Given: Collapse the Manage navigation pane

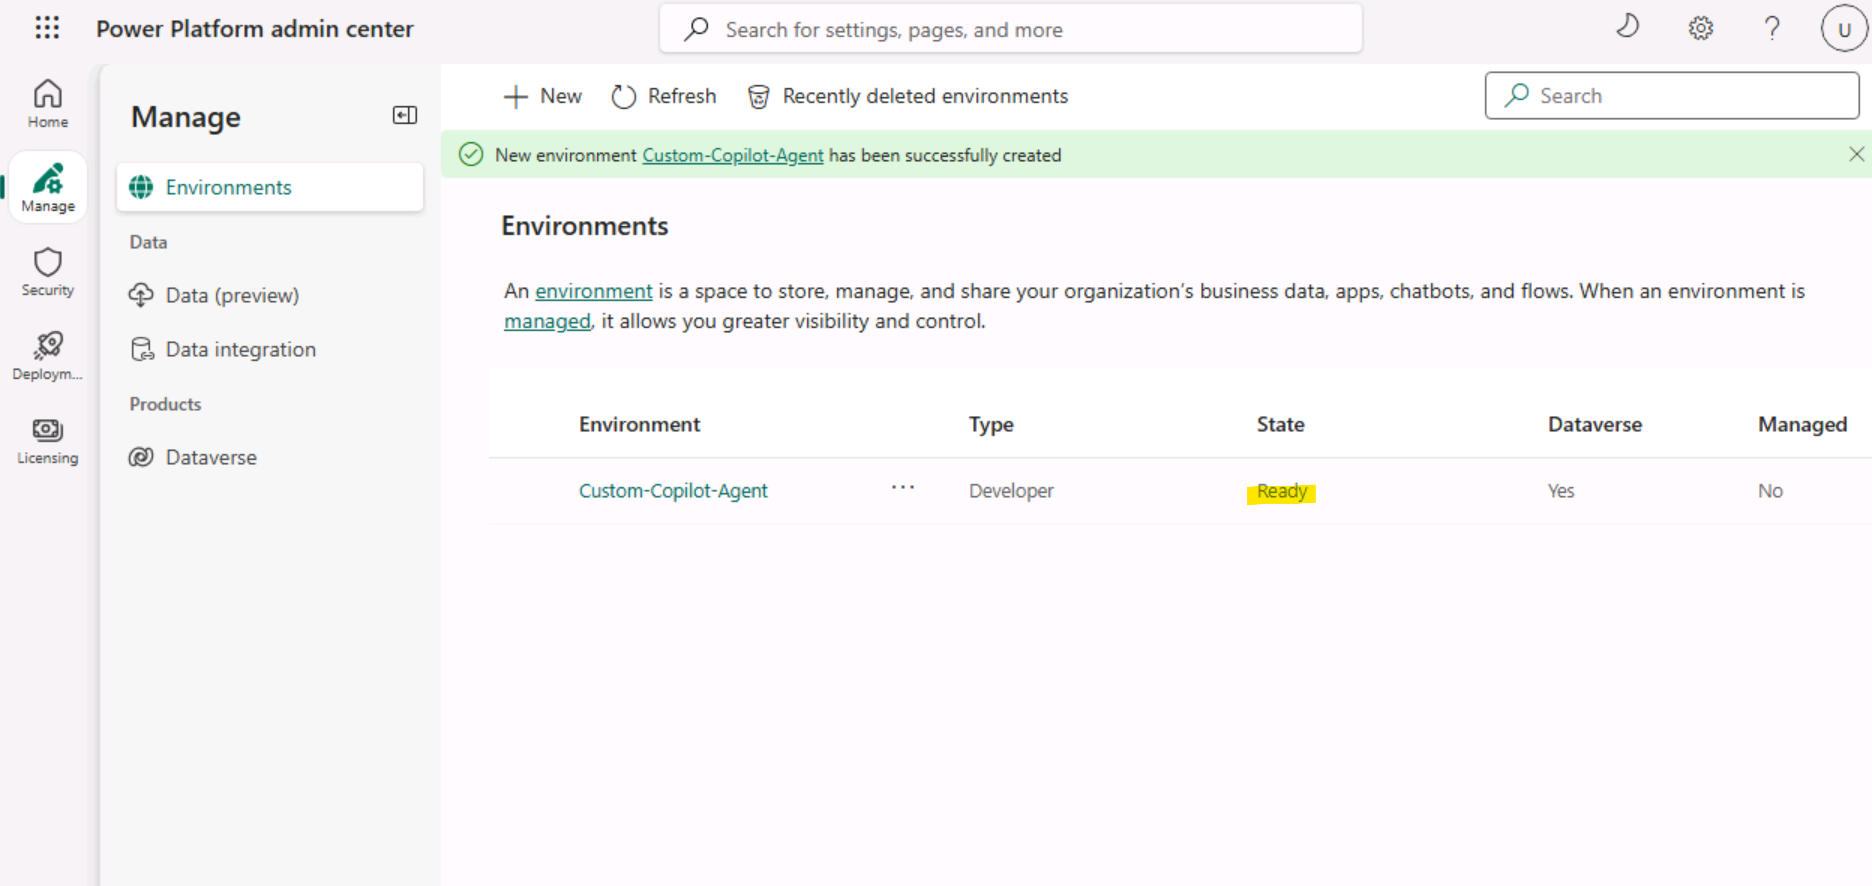Looking at the screenshot, I should tap(404, 115).
